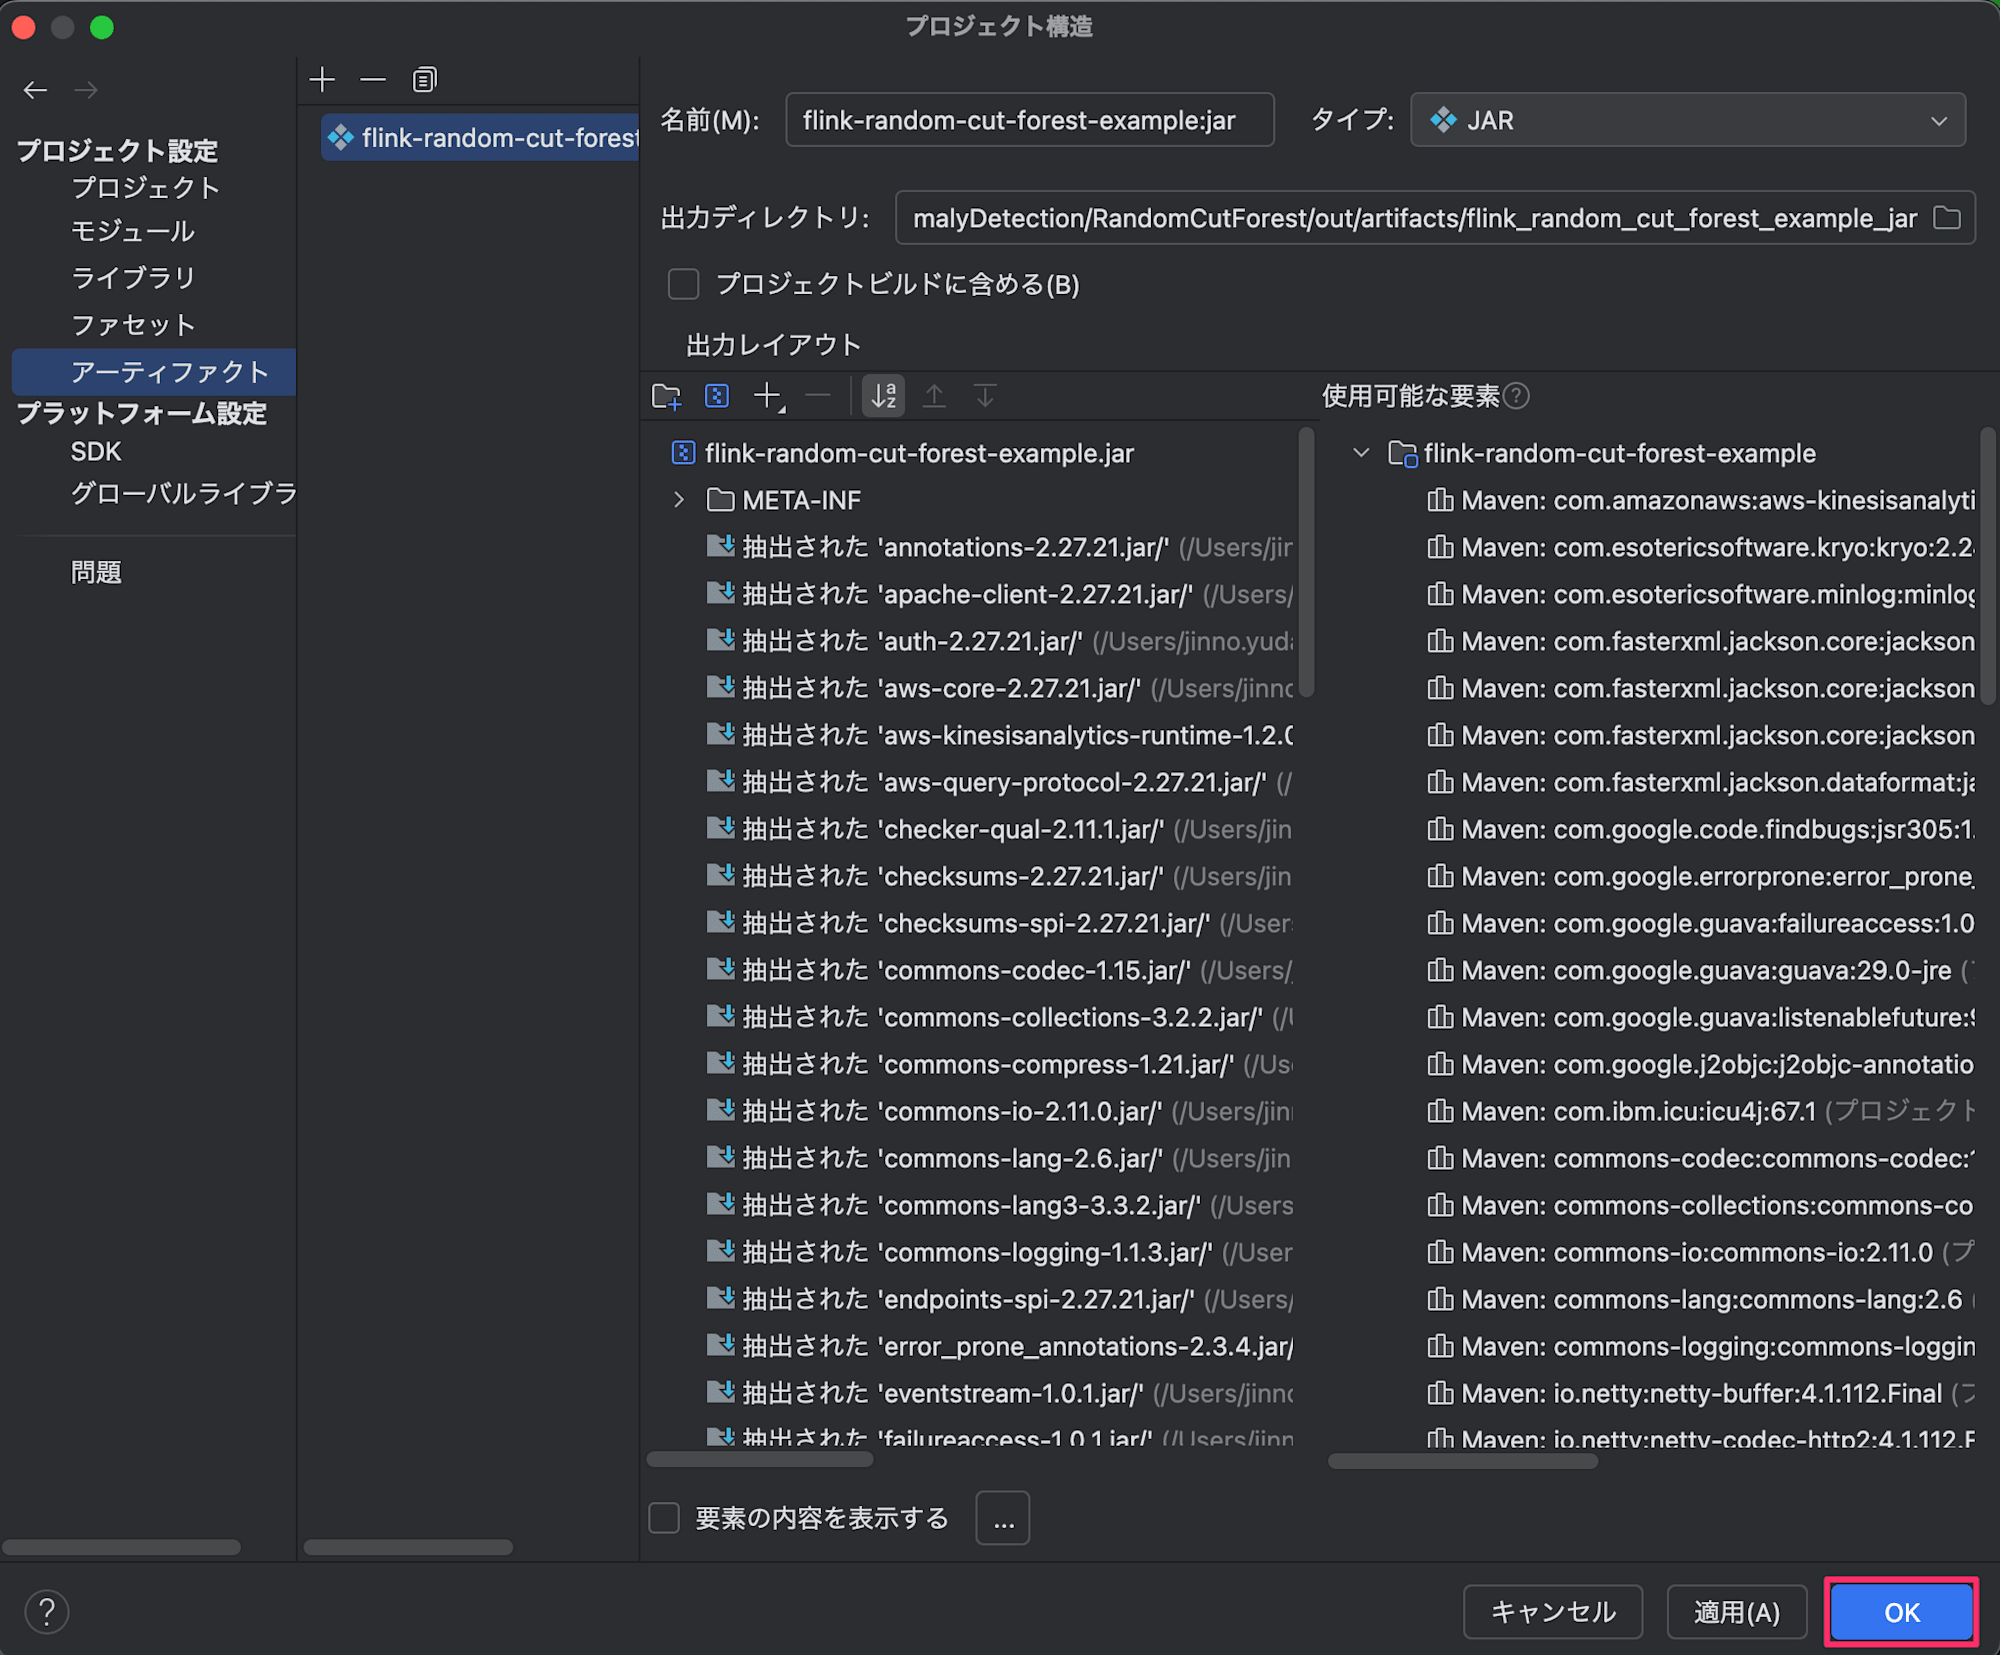Move selected layout element up
The width and height of the screenshot is (2000, 1655).
(934, 396)
